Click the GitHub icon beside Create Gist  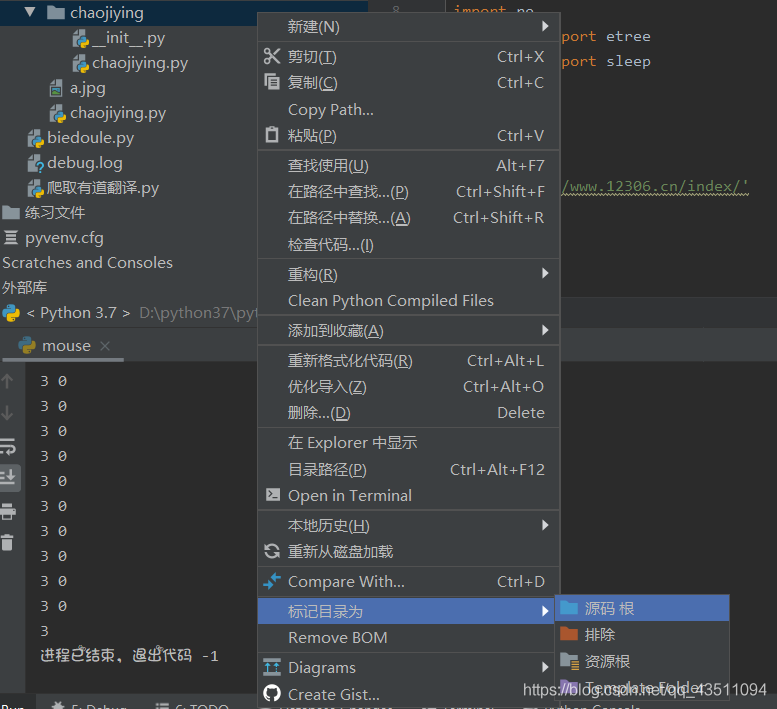pos(272,694)
